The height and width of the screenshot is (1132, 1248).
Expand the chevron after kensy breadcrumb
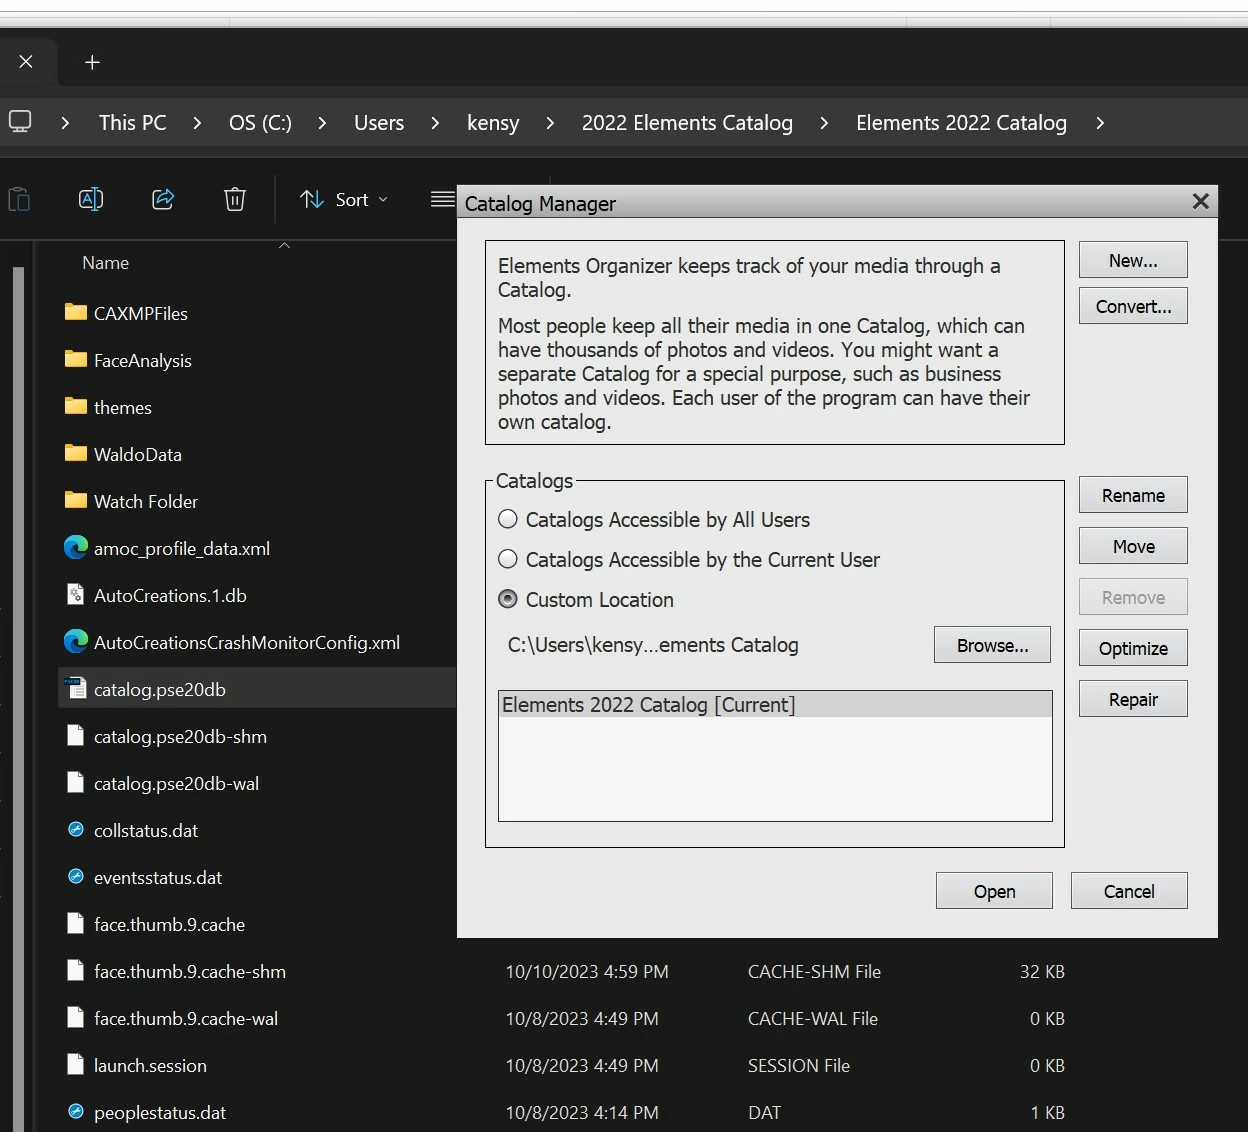(550, 123)
